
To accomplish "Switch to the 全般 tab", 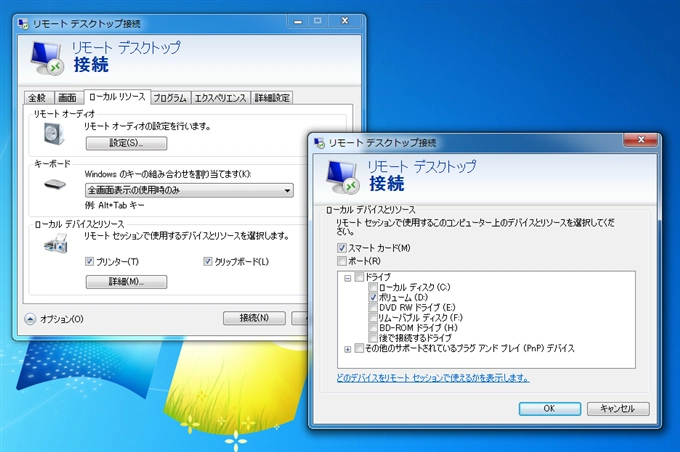I will coord(37,98).
